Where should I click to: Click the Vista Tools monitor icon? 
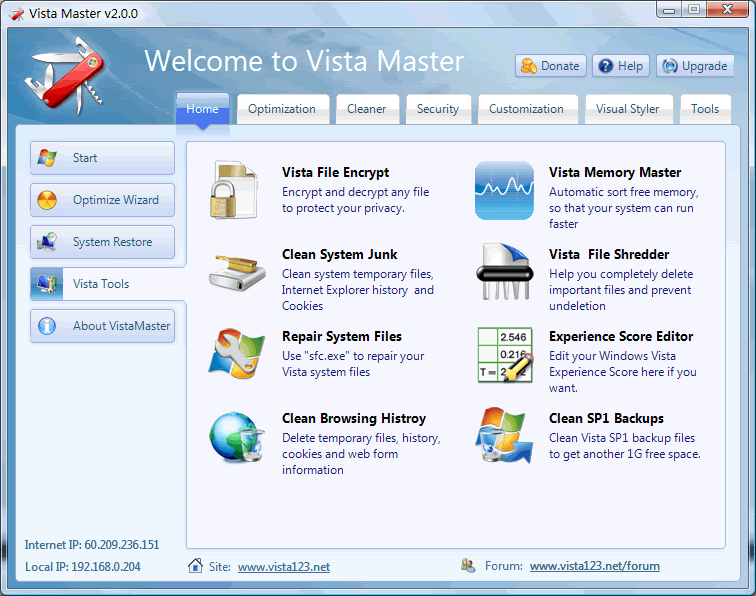(47, 284)
